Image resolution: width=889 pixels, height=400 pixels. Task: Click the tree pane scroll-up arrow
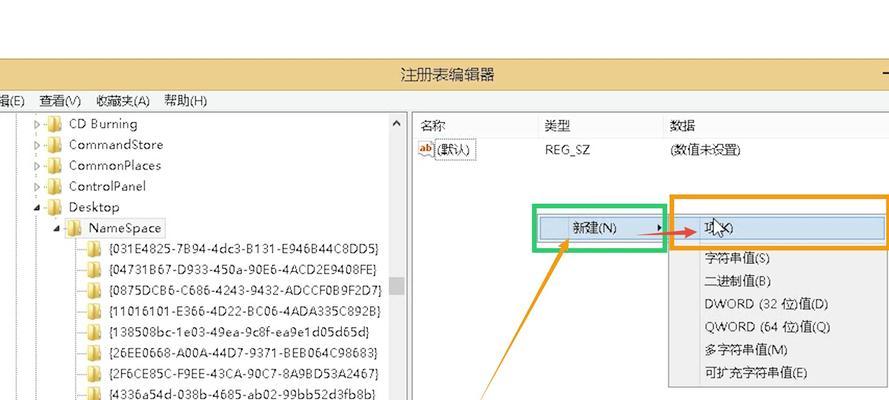(397, 124)
